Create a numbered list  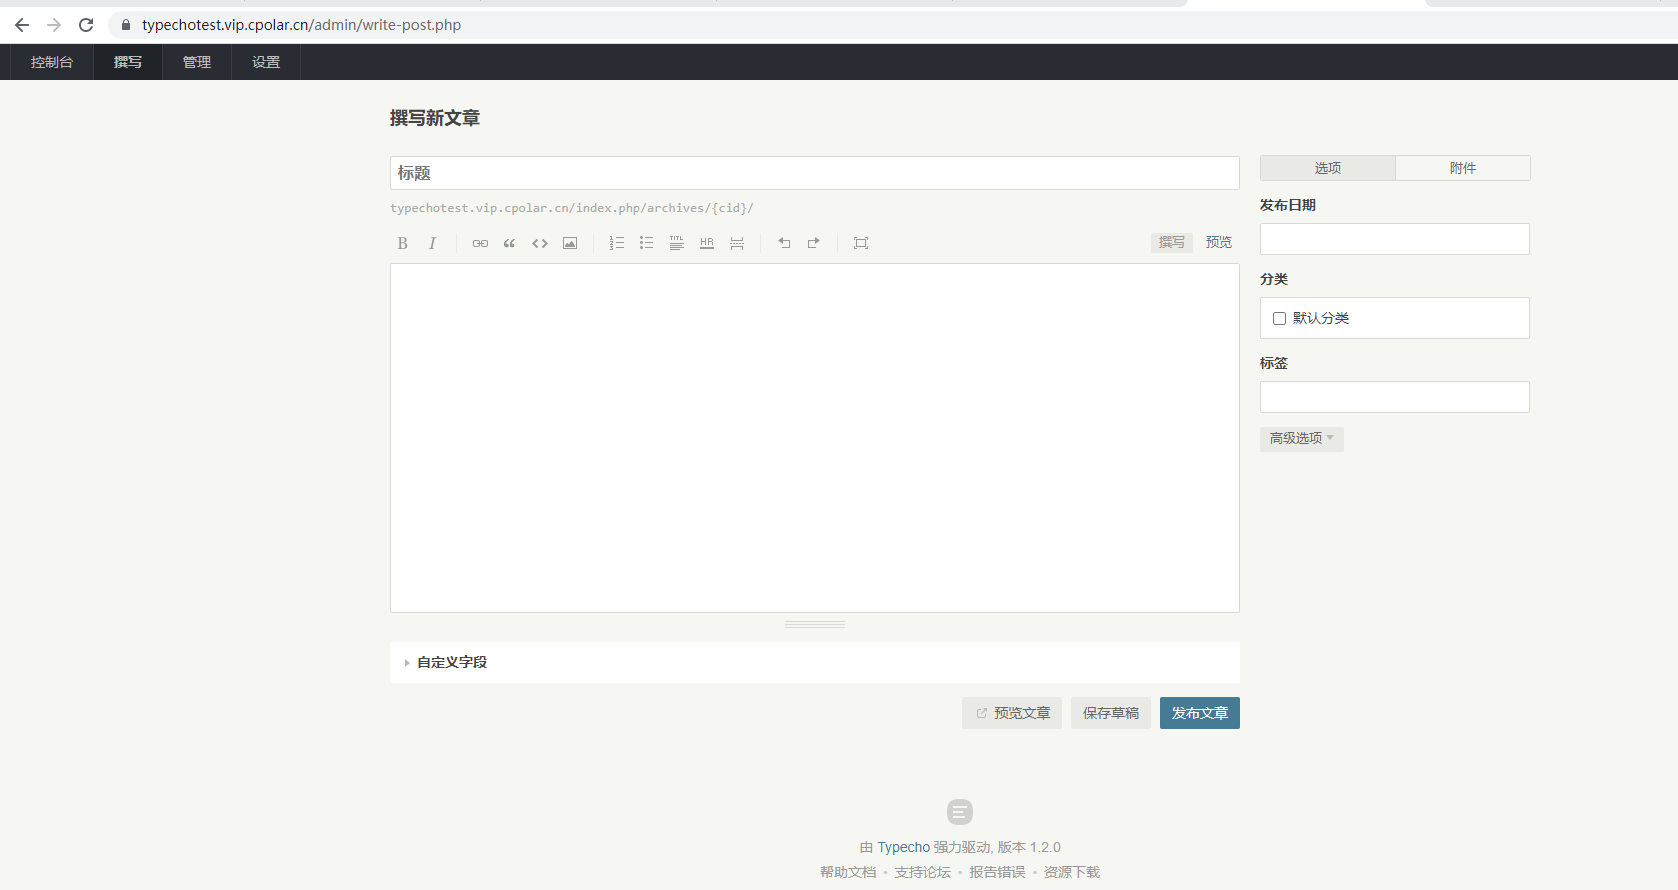[617, 243]
